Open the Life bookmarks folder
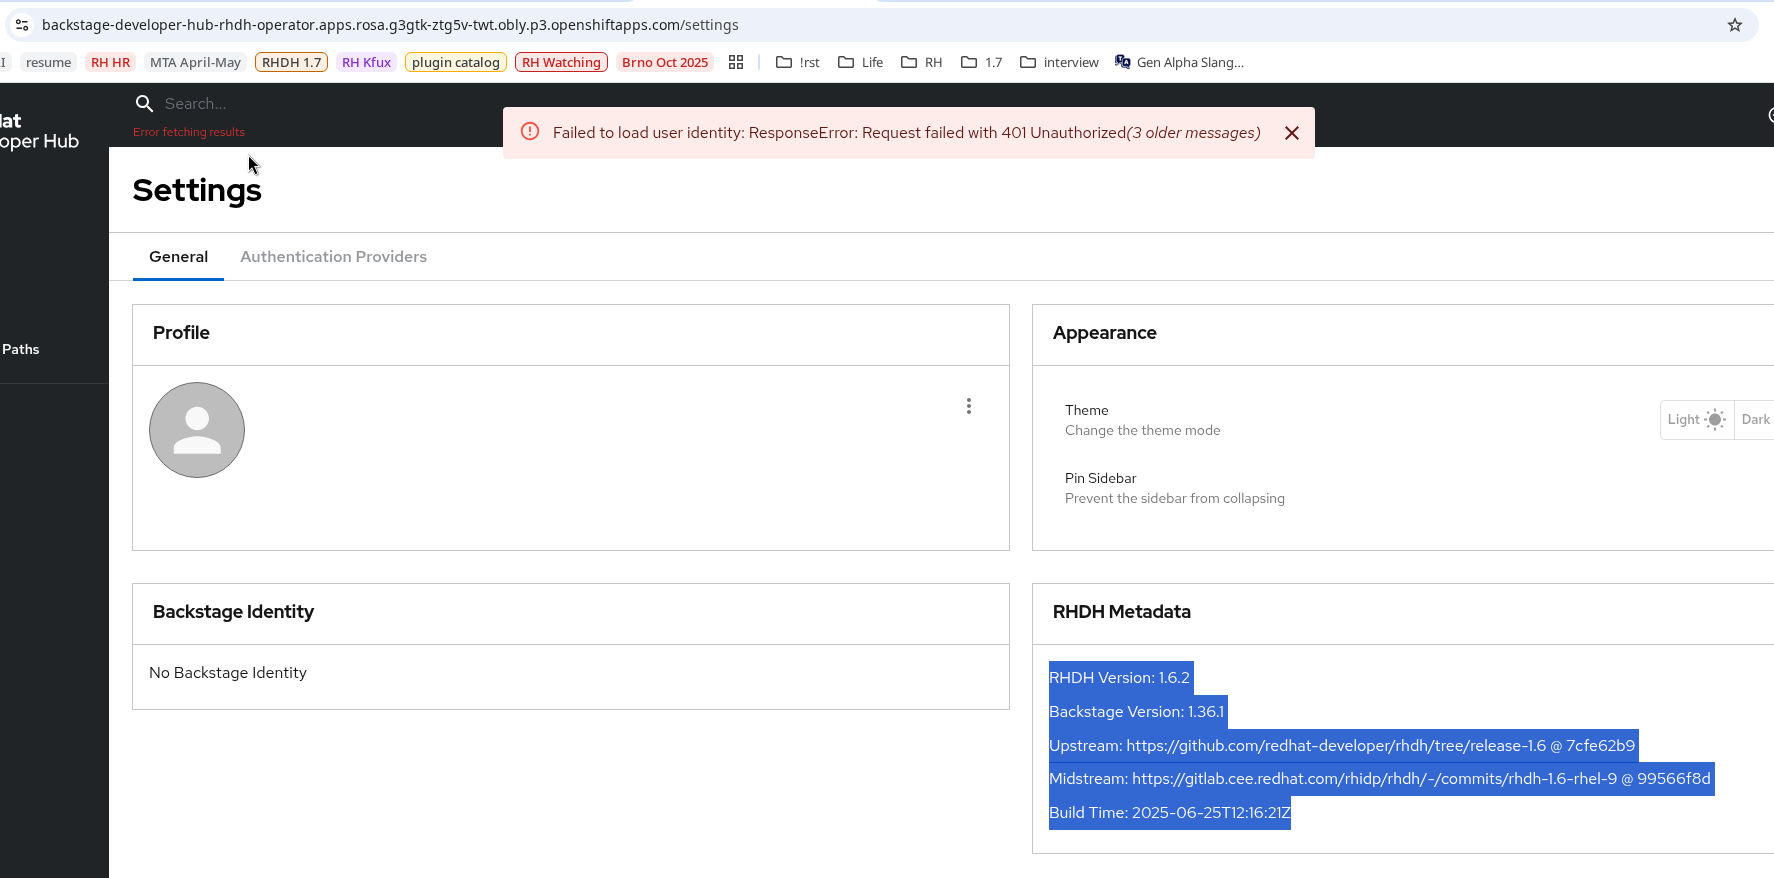This screenshot has height=878, width=1774. coord(861,62)
